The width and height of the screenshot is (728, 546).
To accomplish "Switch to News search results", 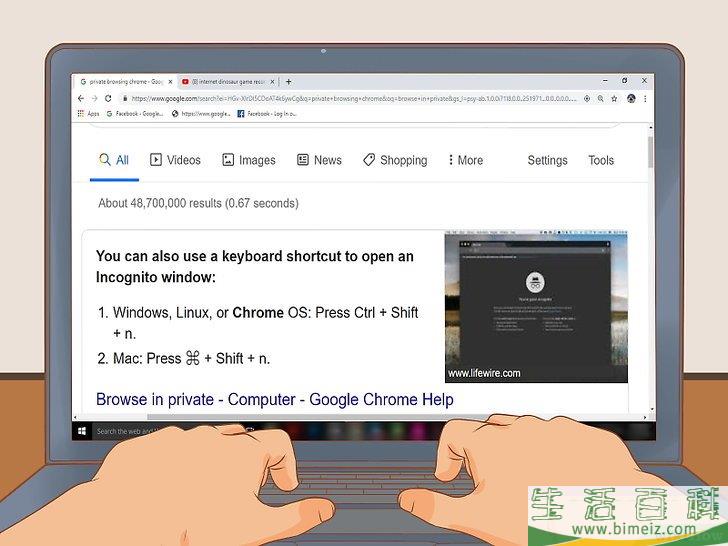I will (319, 160).
